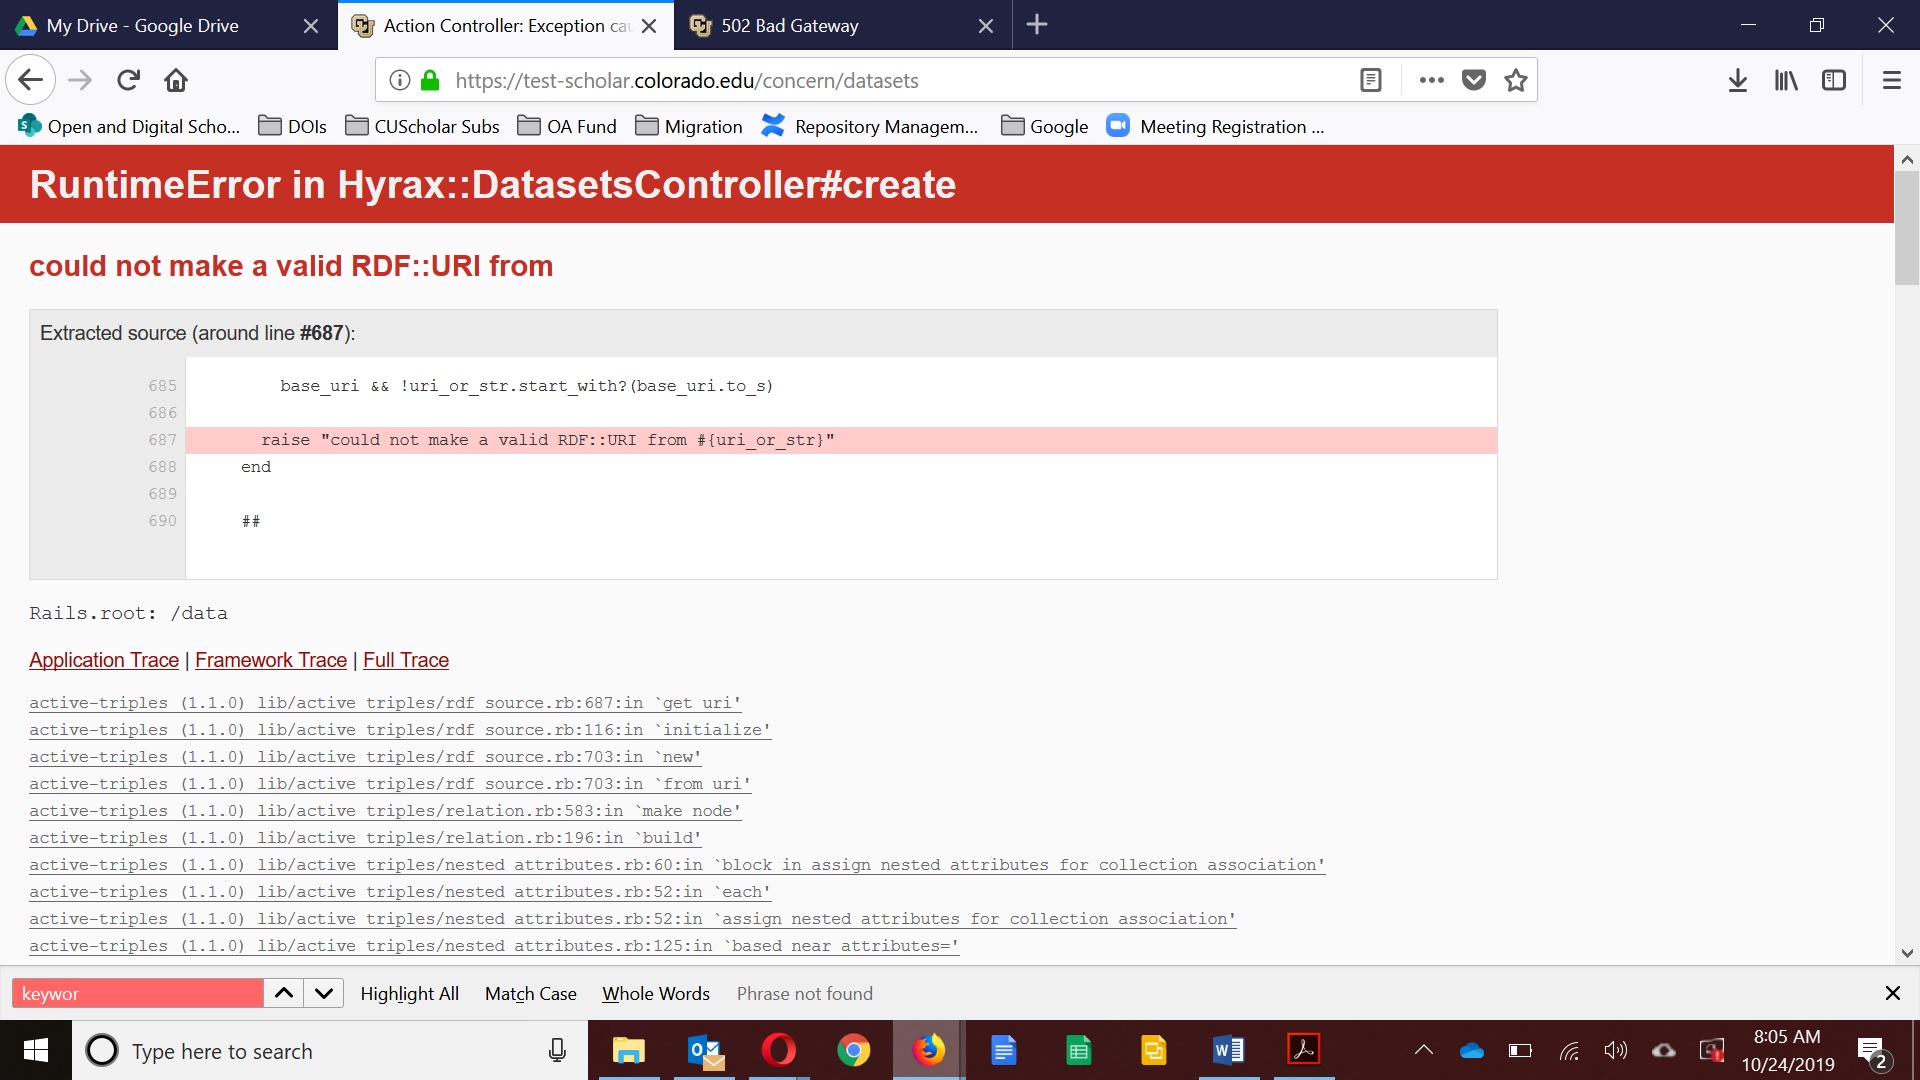1920x1080 pixels.
Task: Show the Framework Trace
Action: tap(271, 660)
